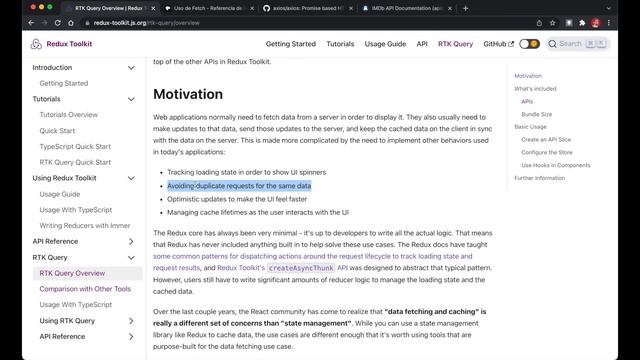Expand the Using RTK Query subsection
Image resolution: width=640 pixels, height=360 pixels.
click(x=131, y=321)
